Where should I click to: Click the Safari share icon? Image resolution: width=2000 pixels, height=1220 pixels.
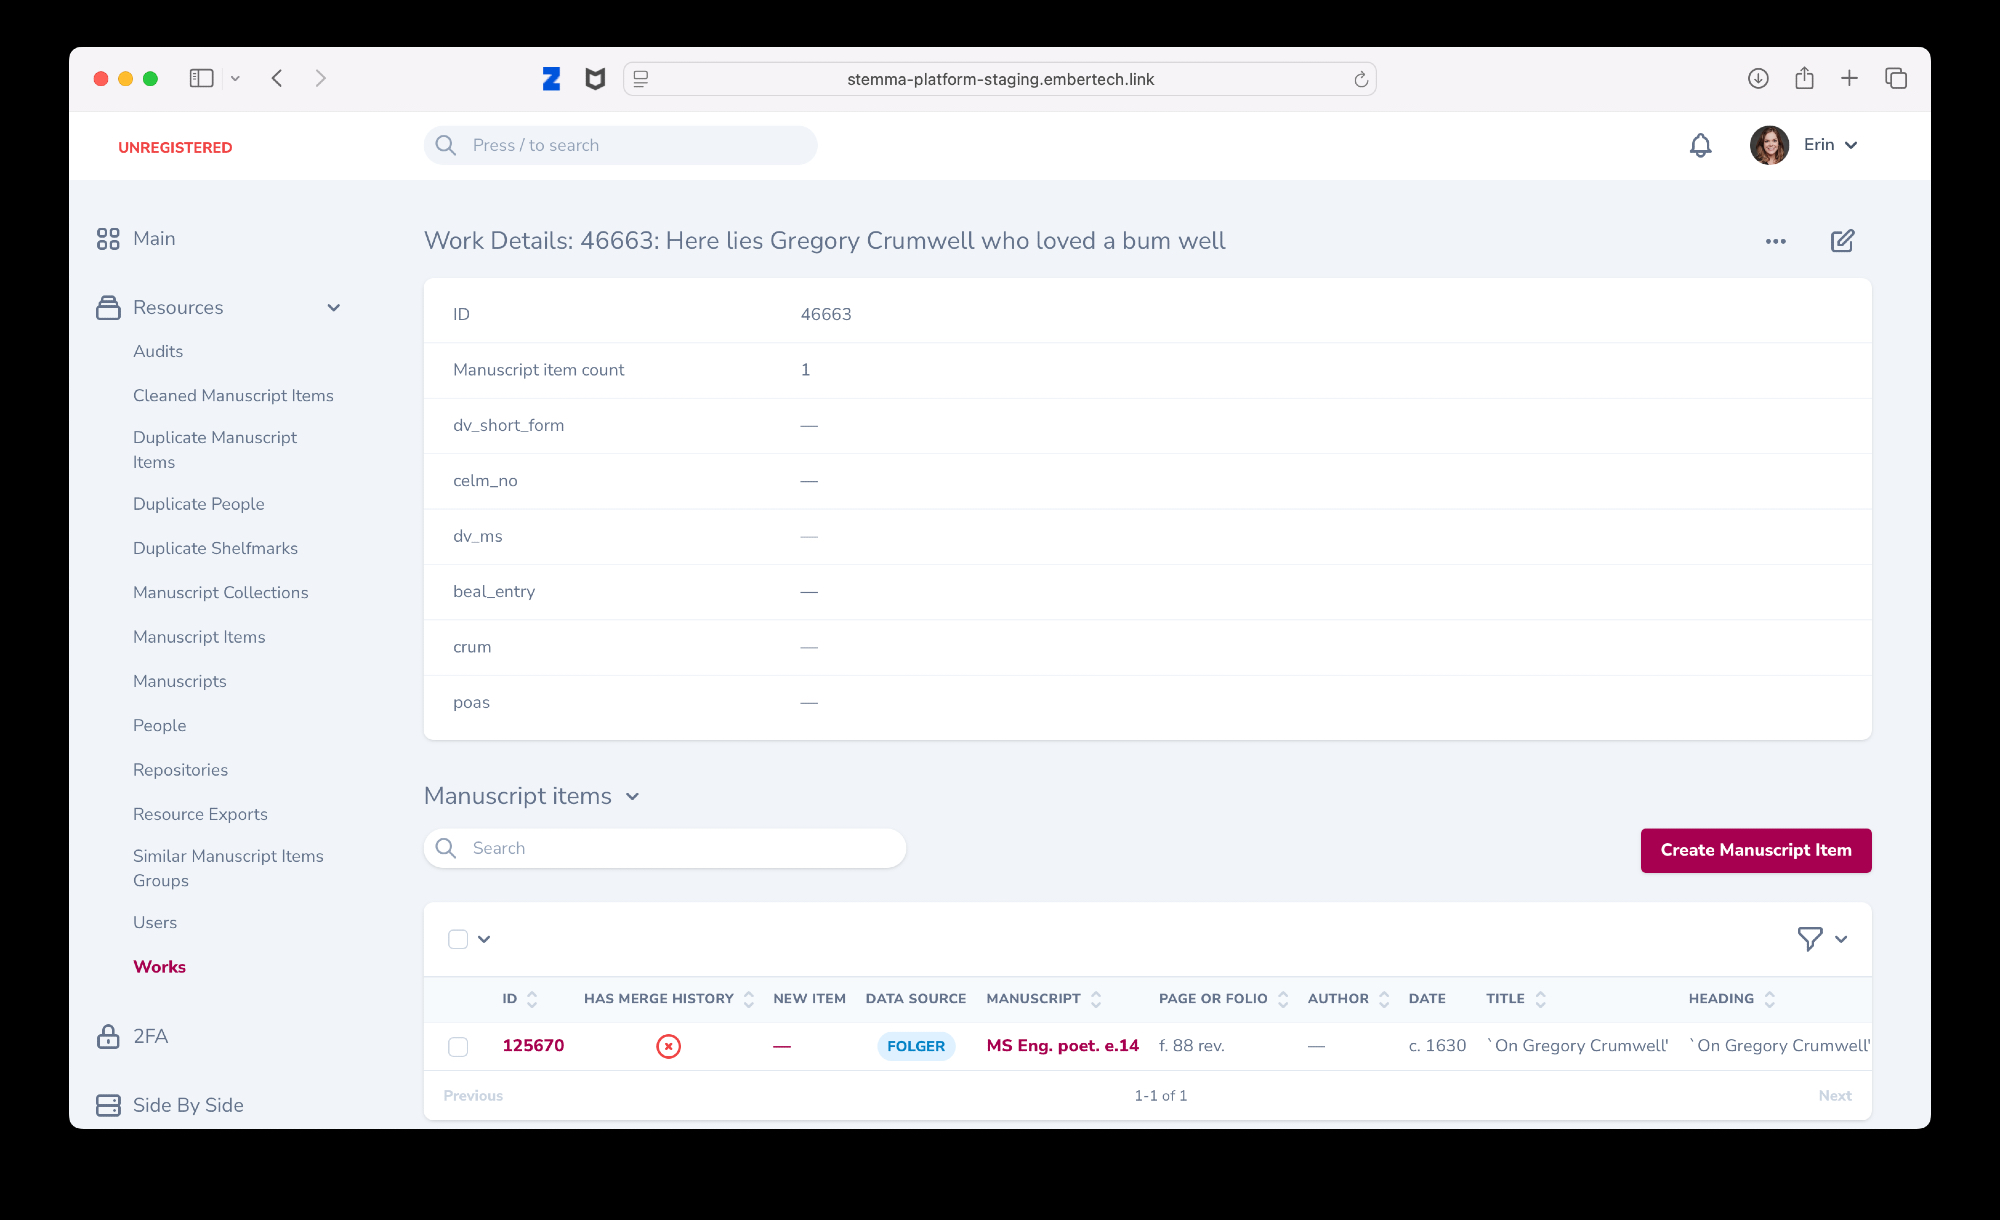(x=1804, y=78)
